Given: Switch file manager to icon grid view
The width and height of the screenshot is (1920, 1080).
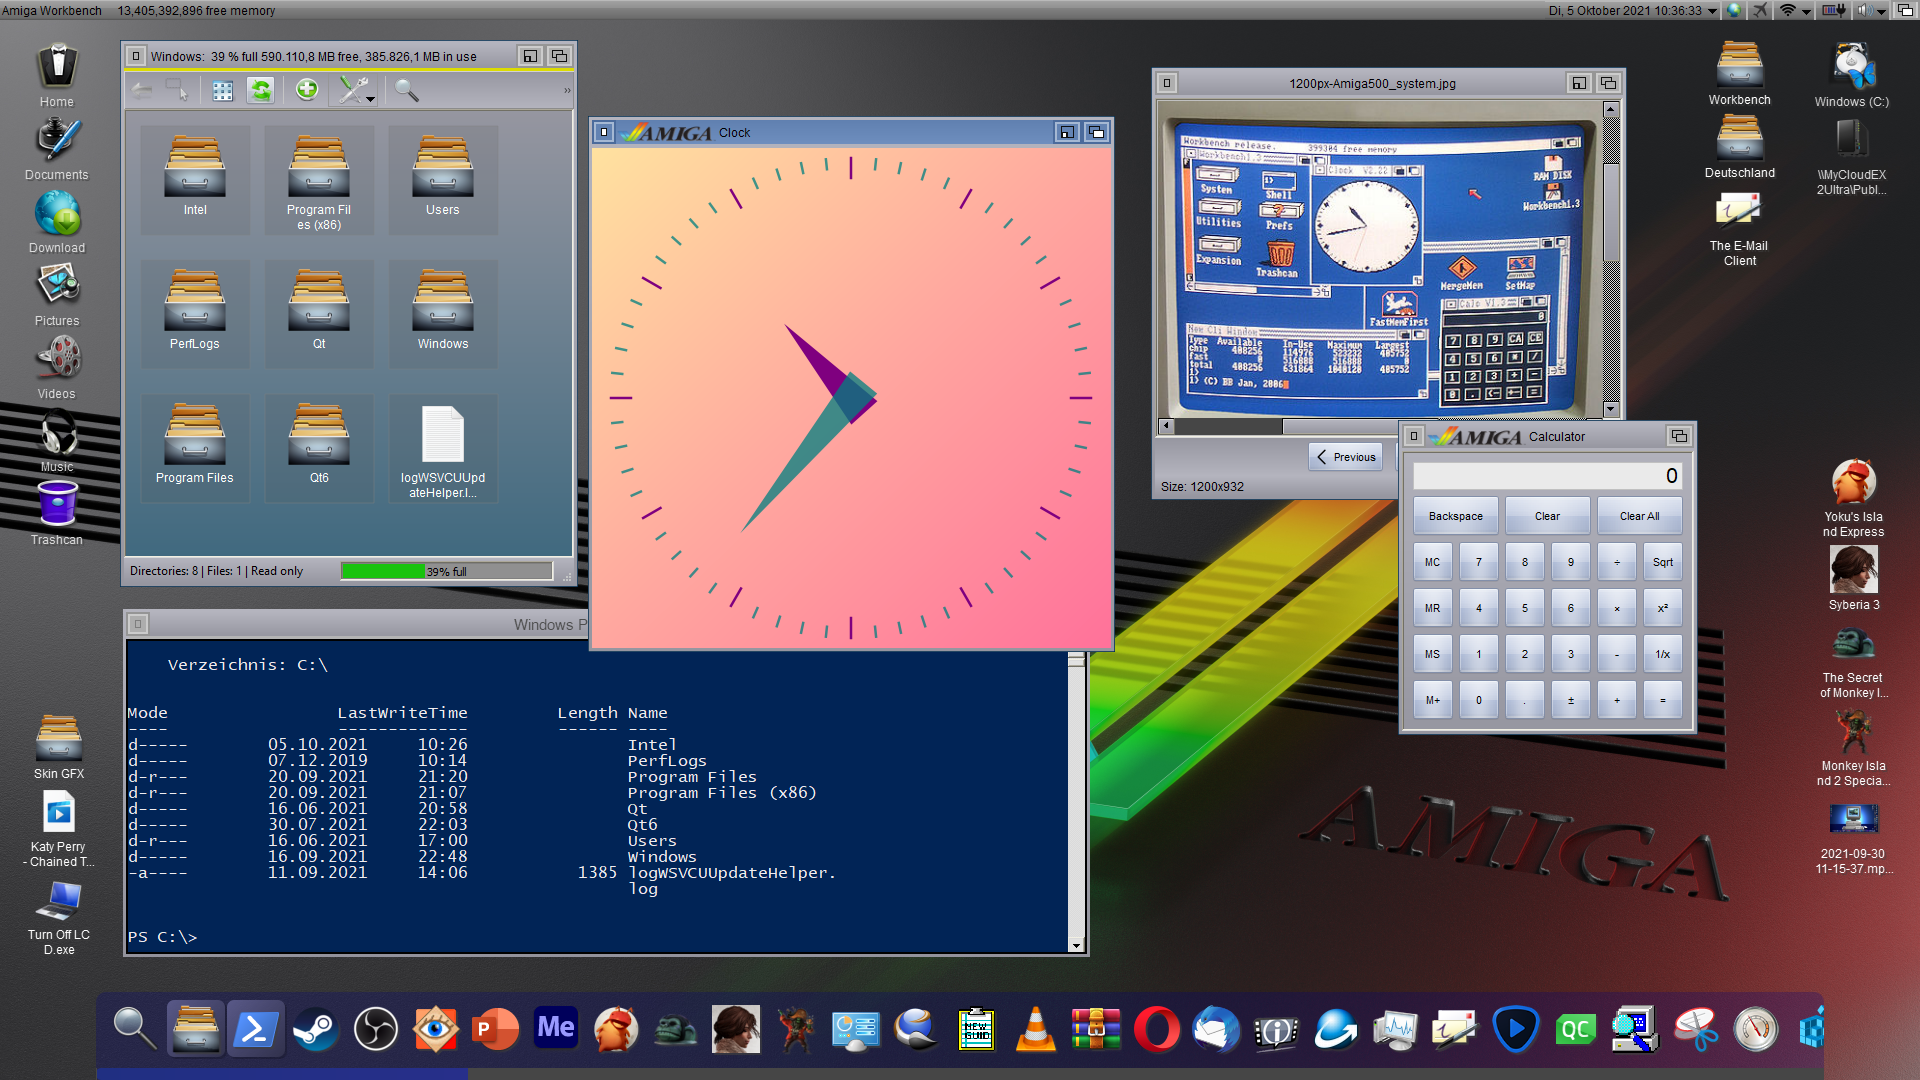Looking at the screenshot, I should (x=223, y=91).
